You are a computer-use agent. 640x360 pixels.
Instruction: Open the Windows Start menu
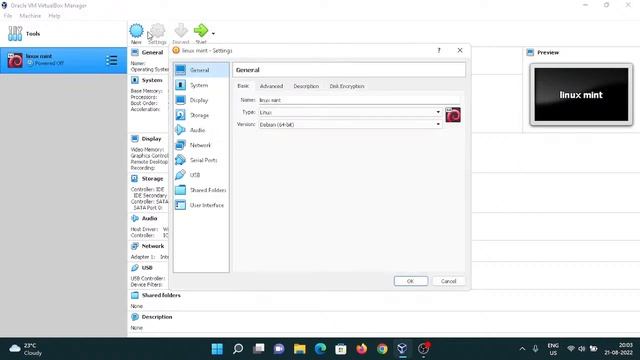[217, 349]
